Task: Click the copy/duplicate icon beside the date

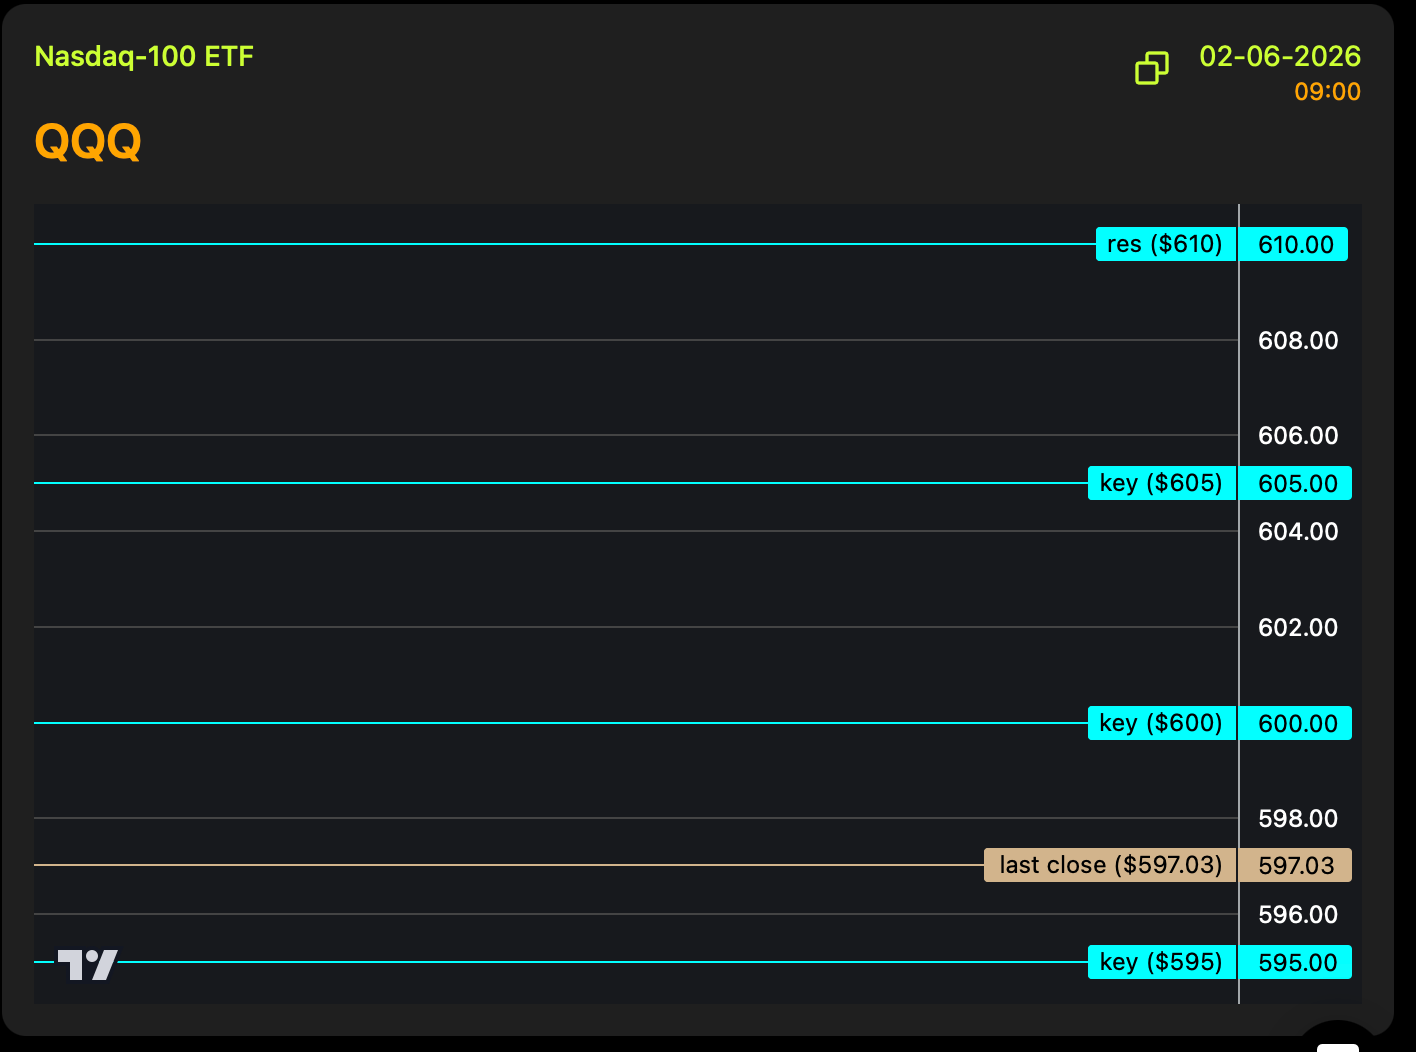Action: click(x=1152, y=68)
